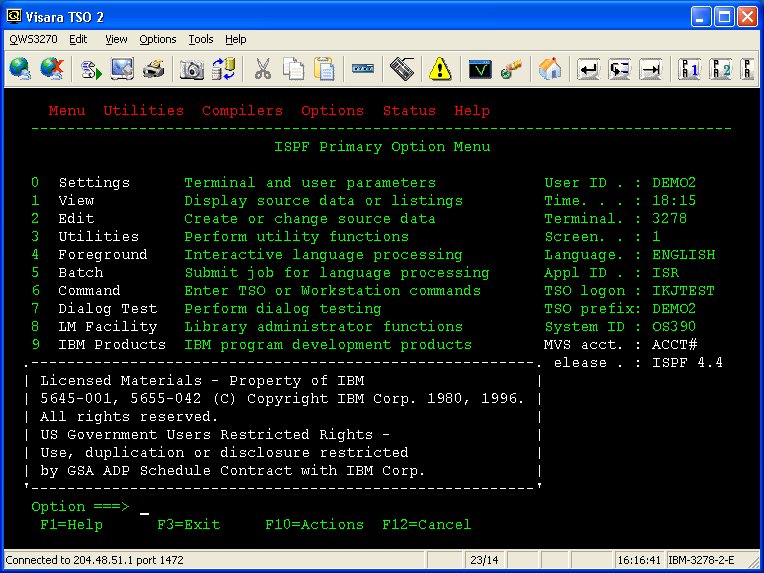Select red Compilers action bar item
The image size is (764, 573).
(242, 111)
